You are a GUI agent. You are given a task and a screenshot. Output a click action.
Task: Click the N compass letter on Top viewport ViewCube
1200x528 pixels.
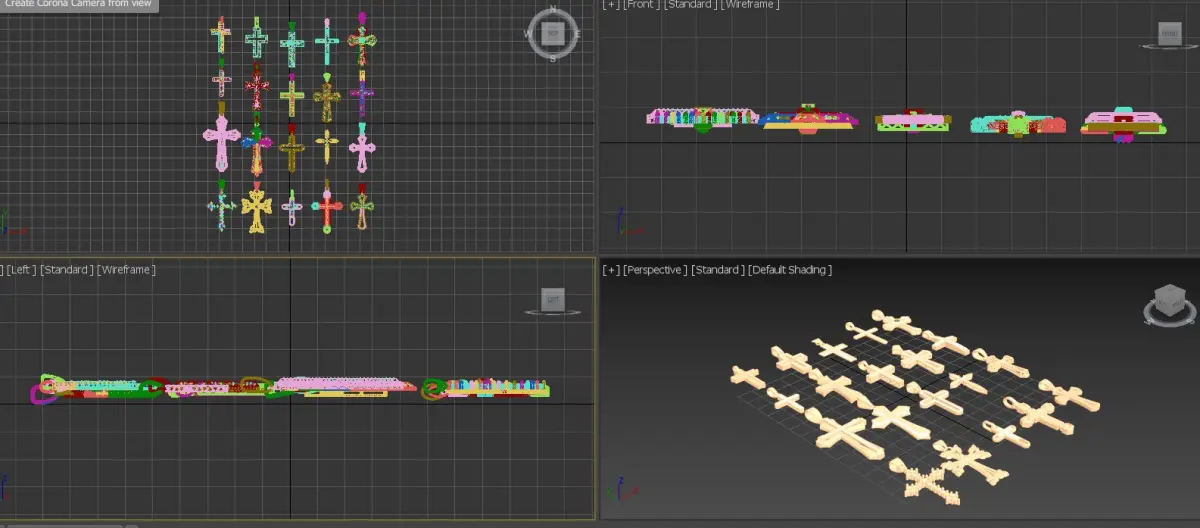553,10
